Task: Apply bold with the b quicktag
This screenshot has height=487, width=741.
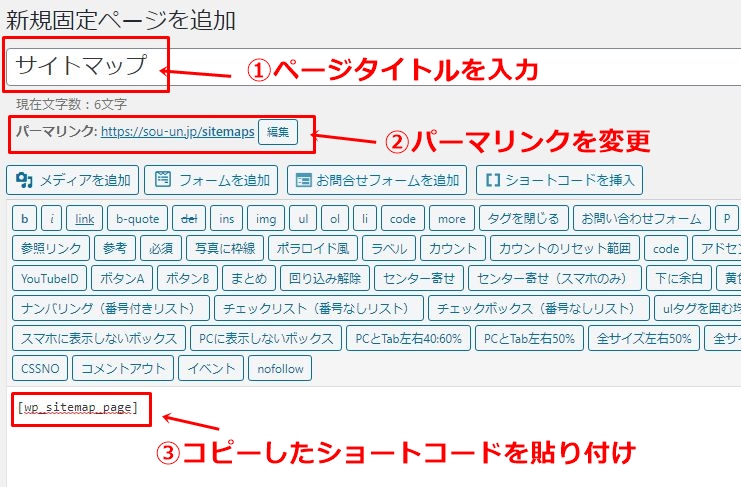Action: click(x=25, y=218)
